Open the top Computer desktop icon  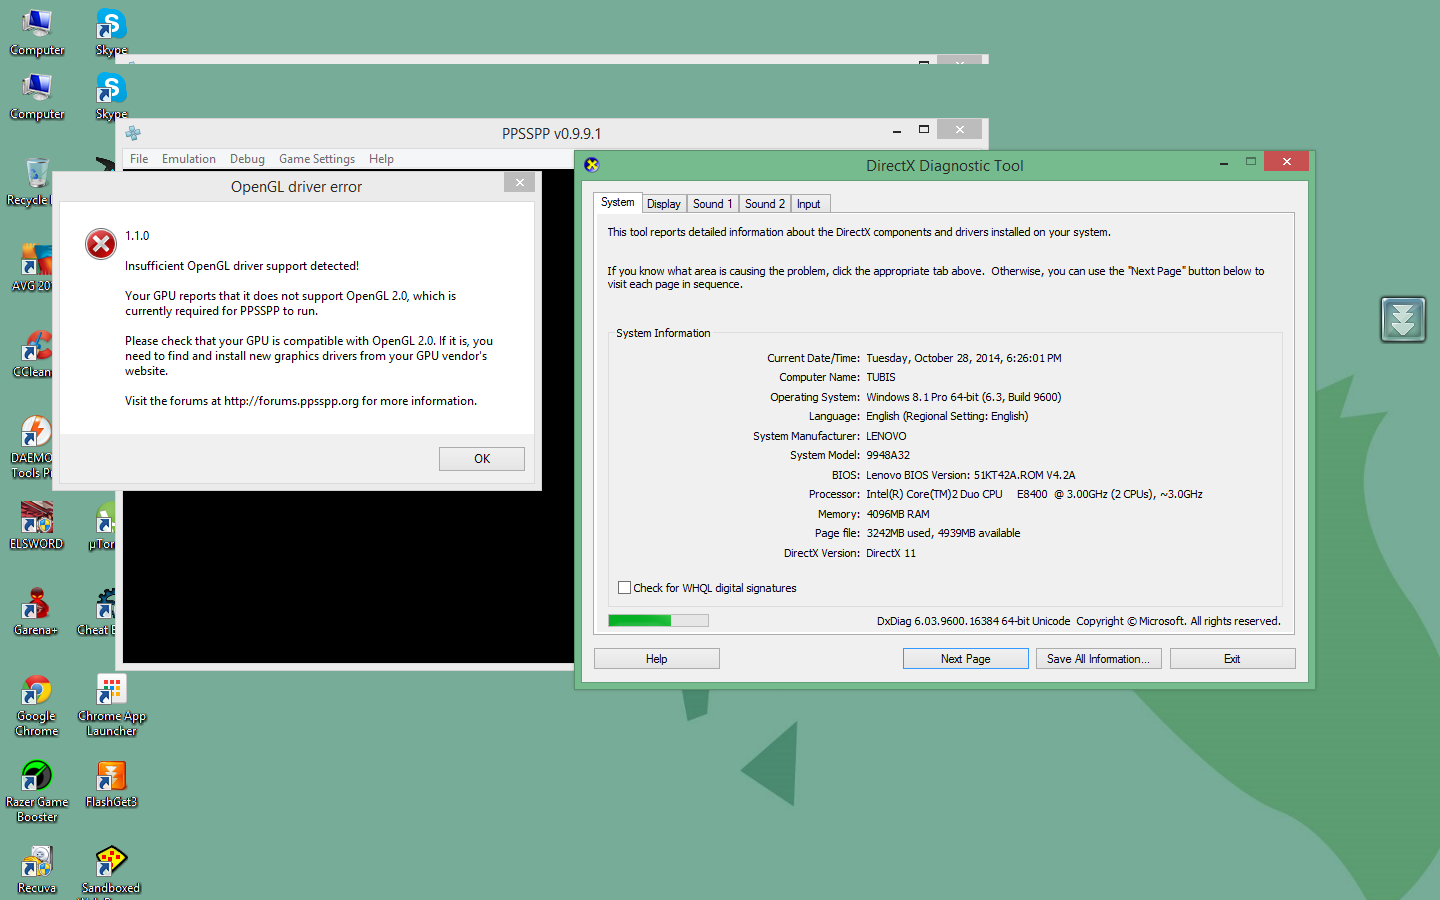tap(37, 24)
